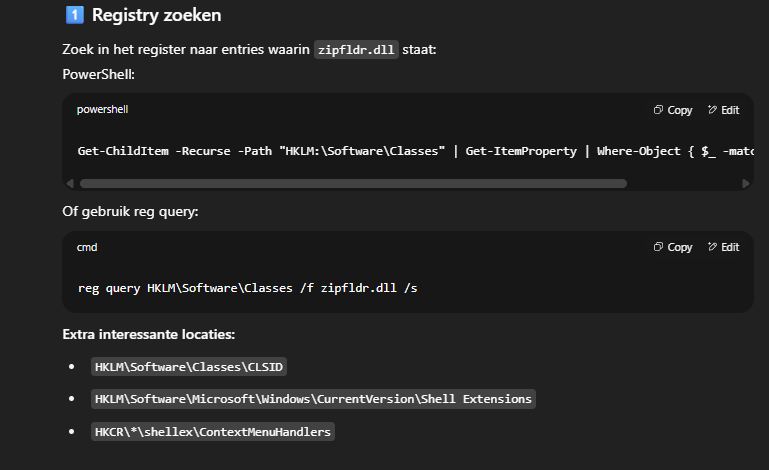Click the left scroll arrow of powershell block

[70, 183]
